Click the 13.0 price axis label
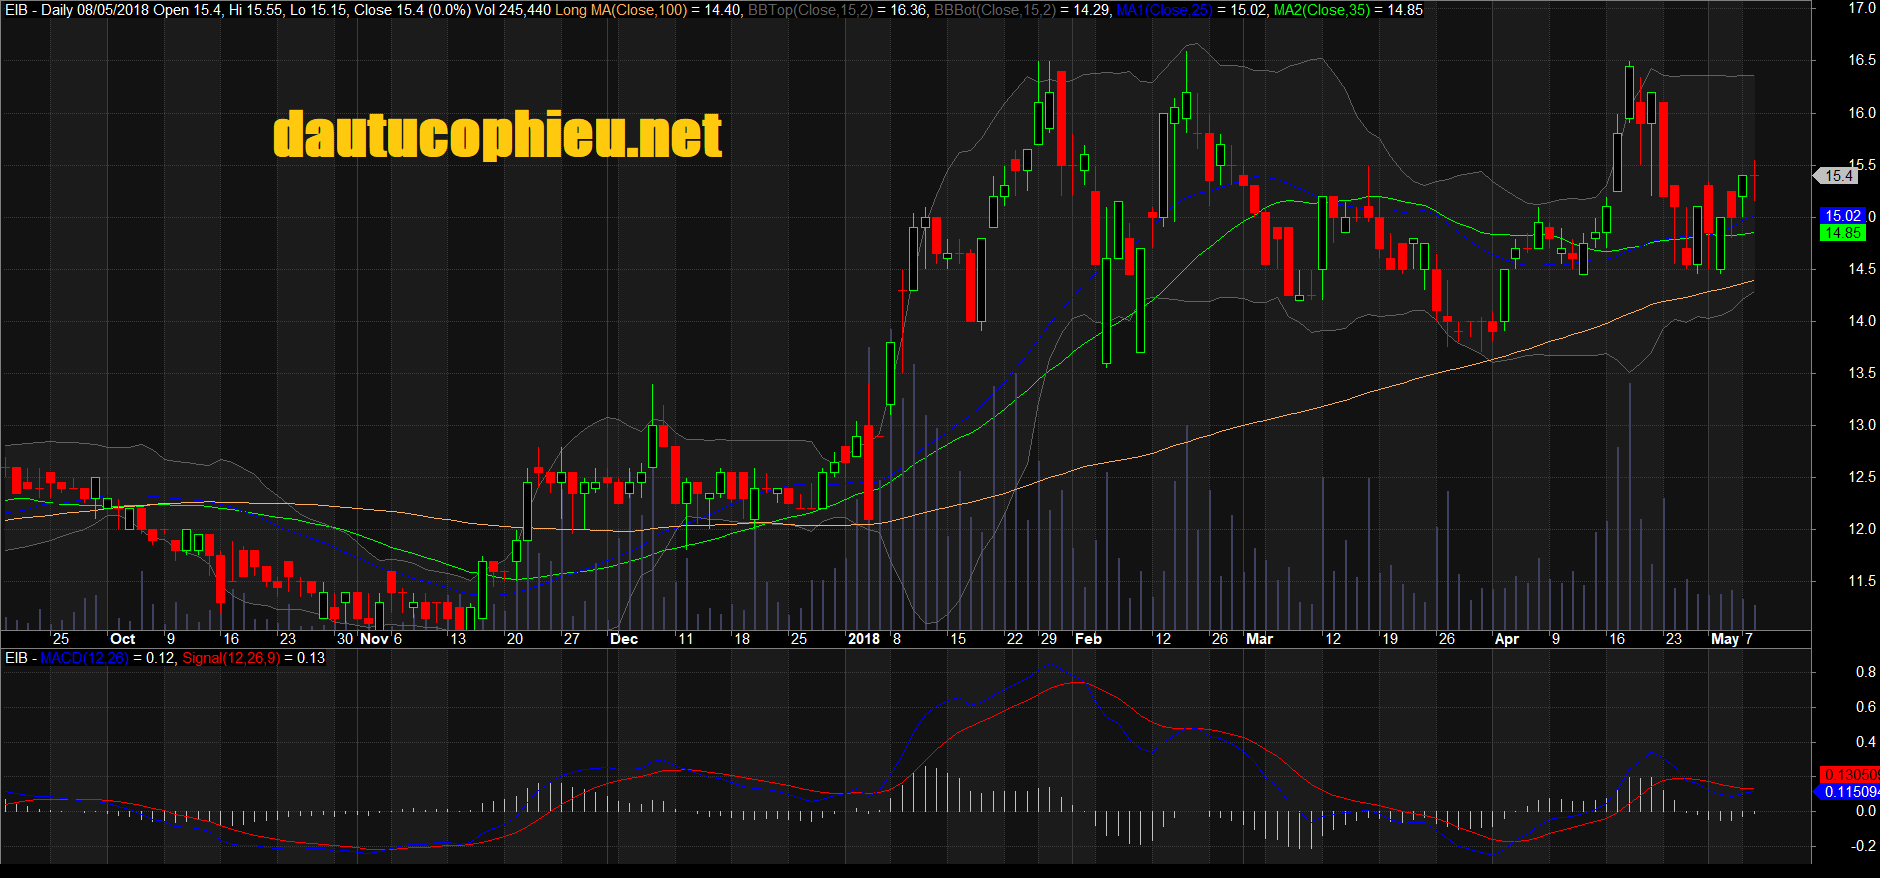This screenshot has width=1880, height=878. pos(1862,425)
